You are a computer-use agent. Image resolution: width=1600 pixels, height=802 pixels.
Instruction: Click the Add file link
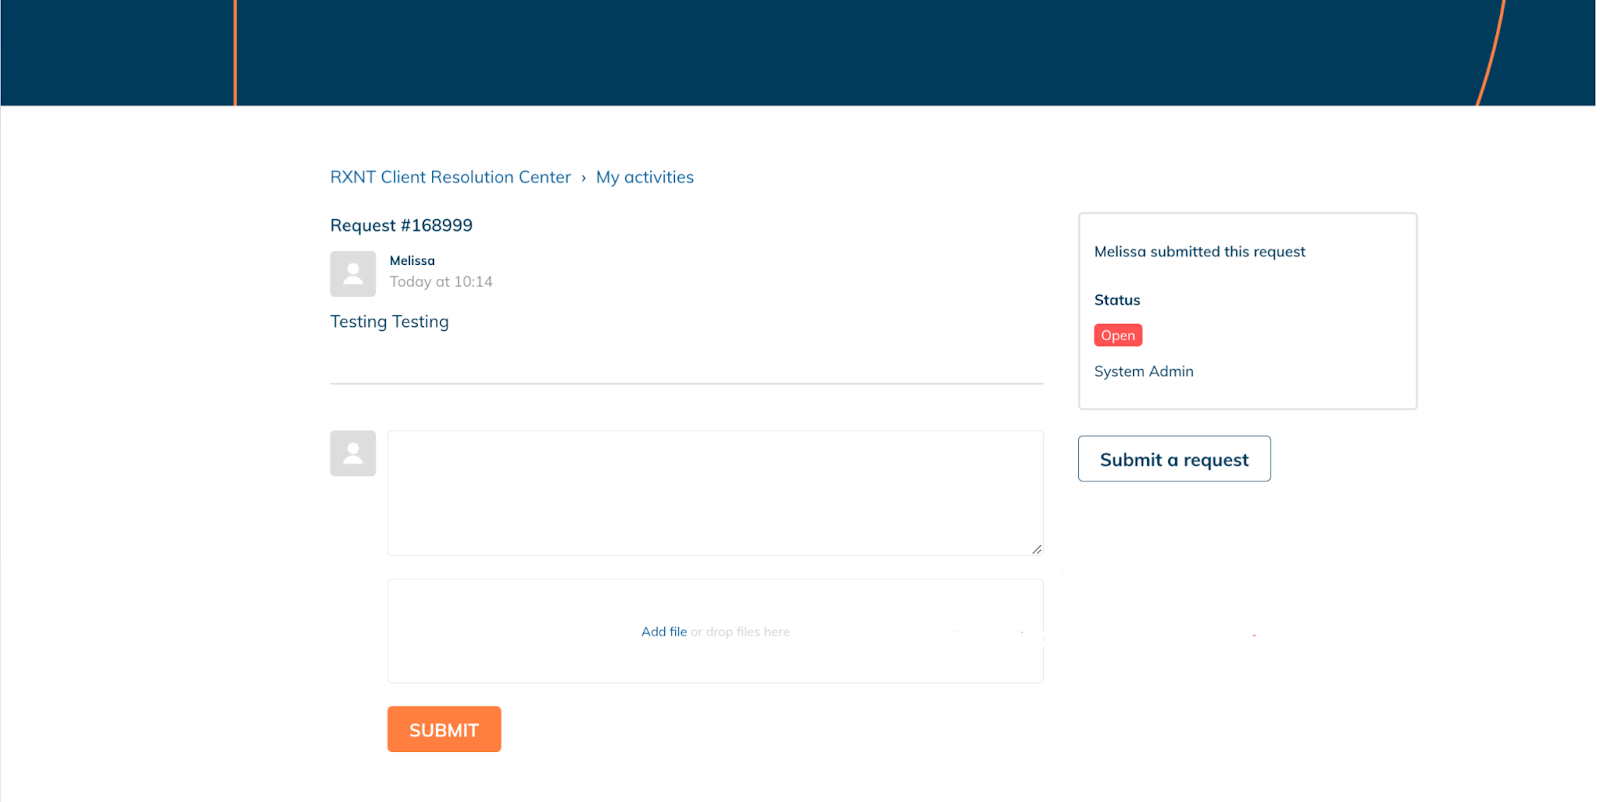point(663,632)
